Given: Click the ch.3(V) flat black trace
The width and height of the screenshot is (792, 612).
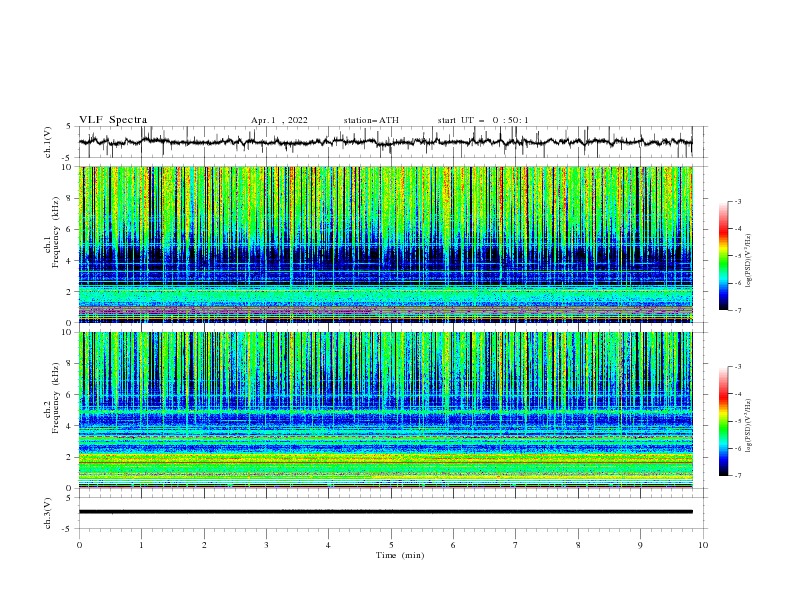Looking at the screenshot, I should coord(386,512).
